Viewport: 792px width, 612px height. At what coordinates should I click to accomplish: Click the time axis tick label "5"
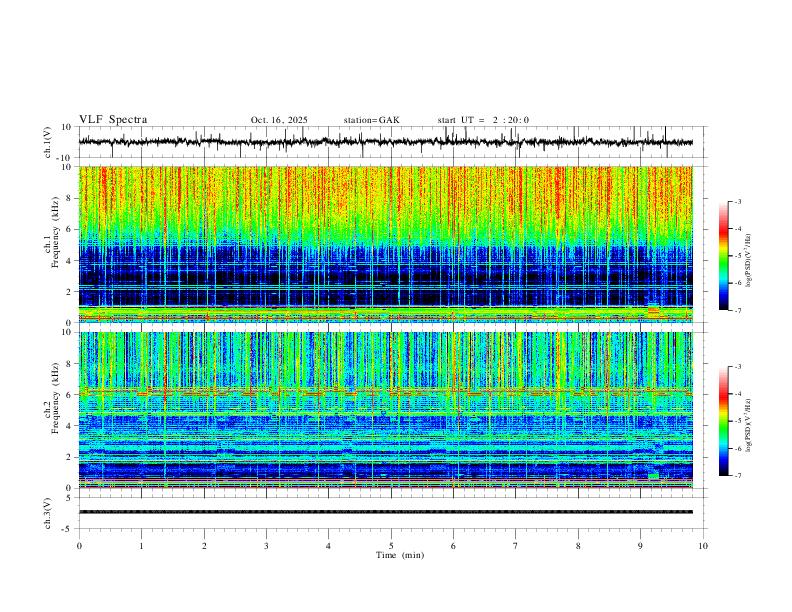391,546
